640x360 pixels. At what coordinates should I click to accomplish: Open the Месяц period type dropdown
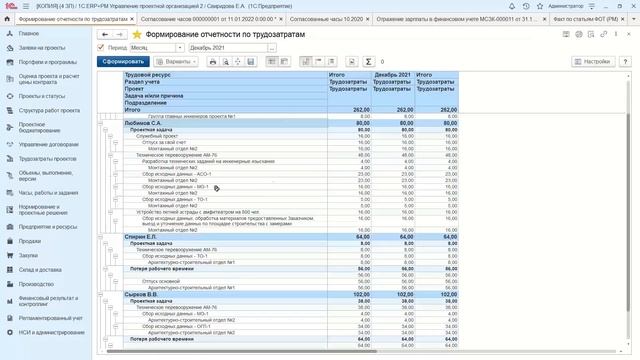[180, 48]
